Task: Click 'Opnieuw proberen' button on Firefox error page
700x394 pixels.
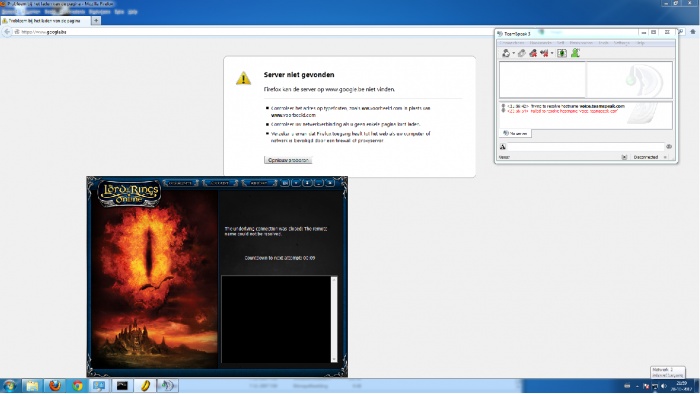Action: pyautogui.click(x=288, y=160)
